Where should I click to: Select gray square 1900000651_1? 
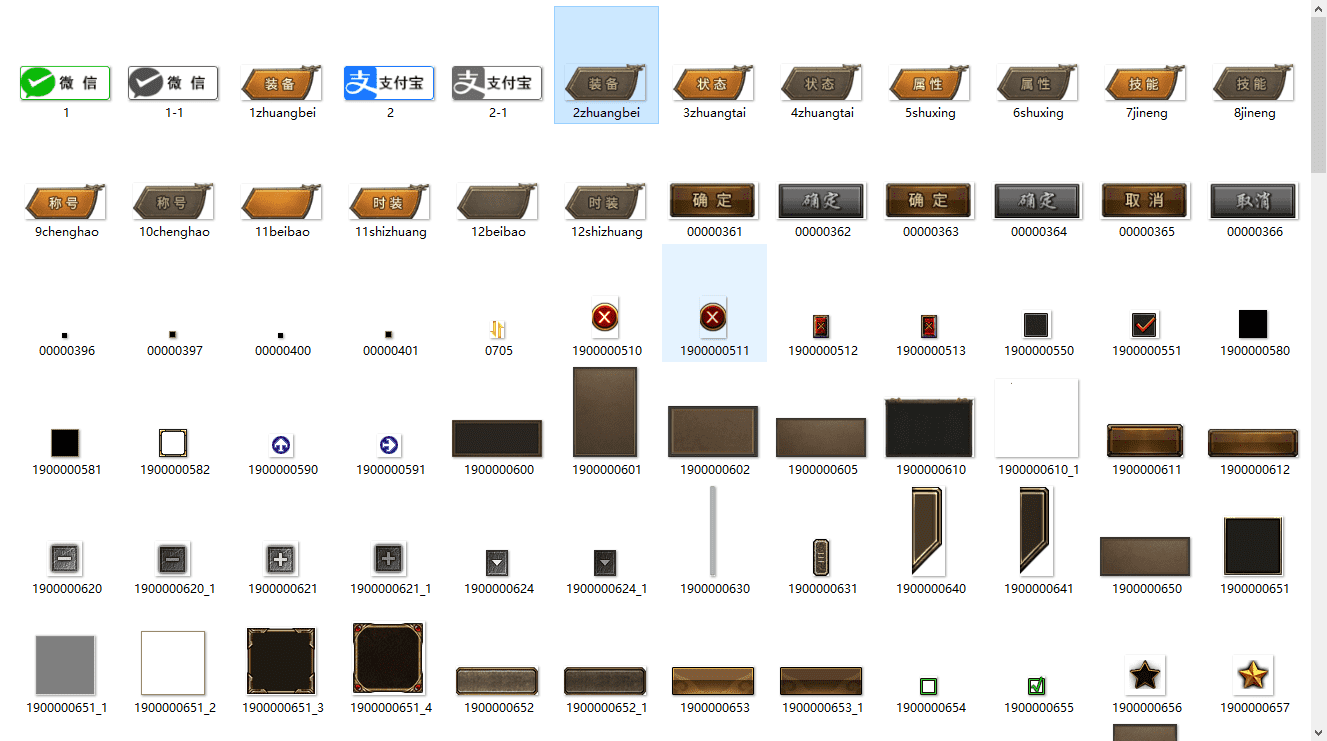point(65,665)
